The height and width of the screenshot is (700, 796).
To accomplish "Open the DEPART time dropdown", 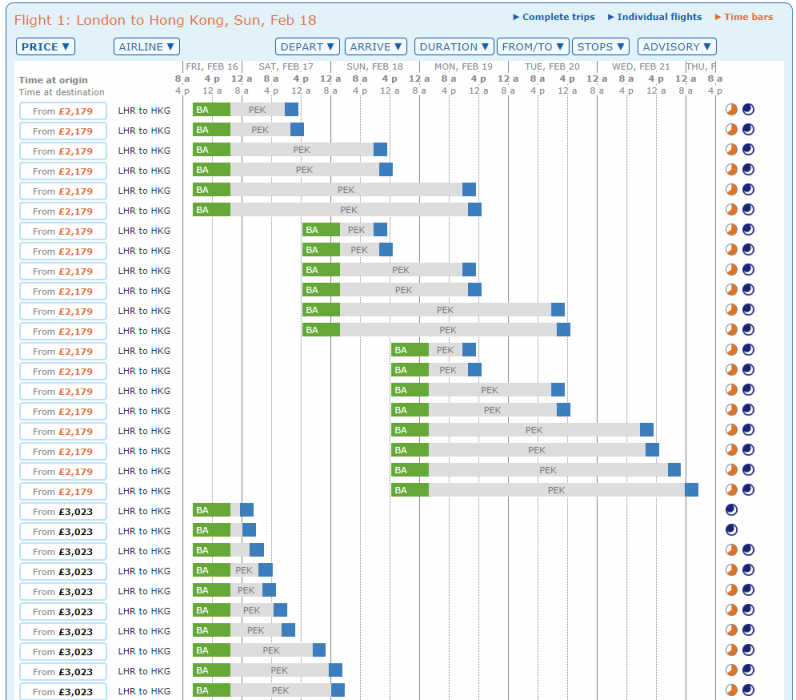I will (307, 47).
